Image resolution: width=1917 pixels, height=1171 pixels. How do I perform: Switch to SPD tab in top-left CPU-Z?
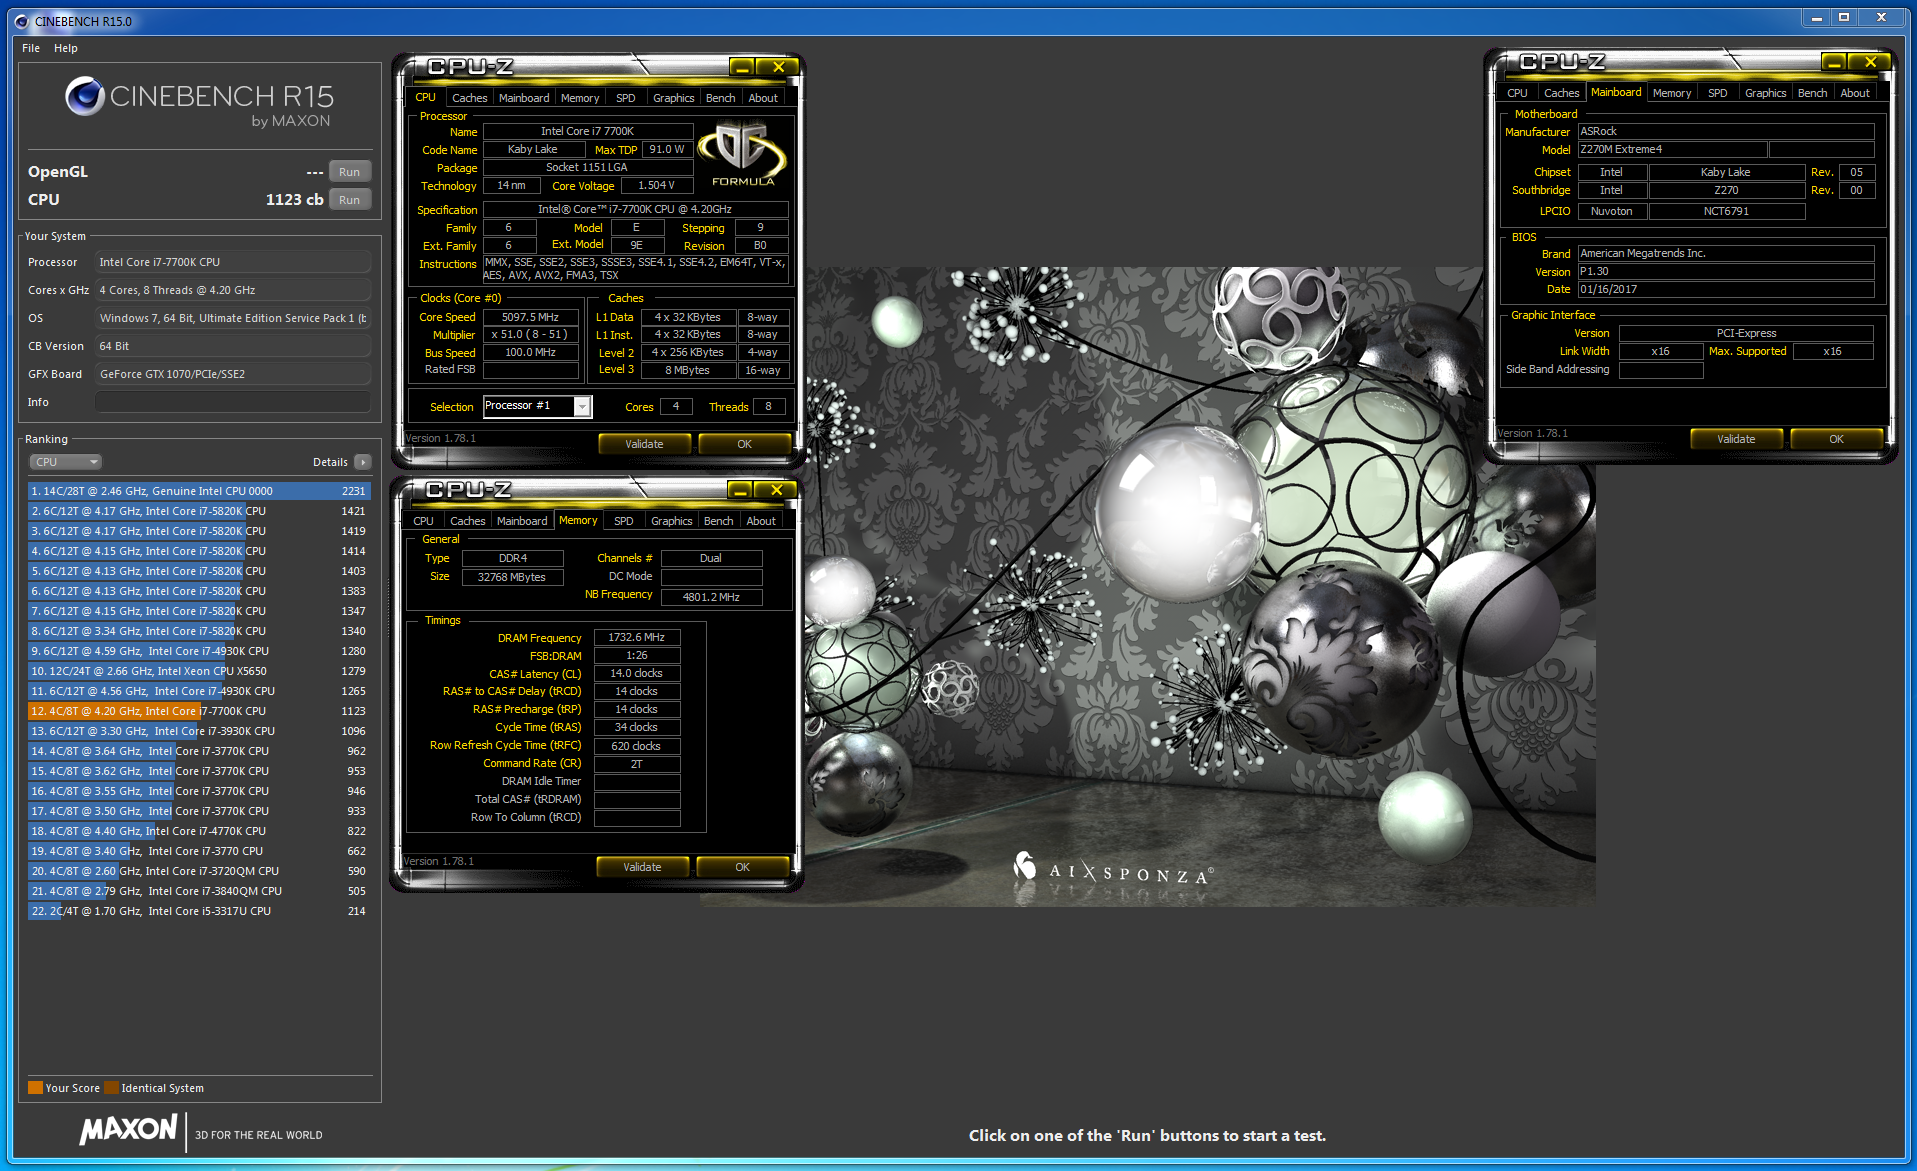click(x=626, y=98)
